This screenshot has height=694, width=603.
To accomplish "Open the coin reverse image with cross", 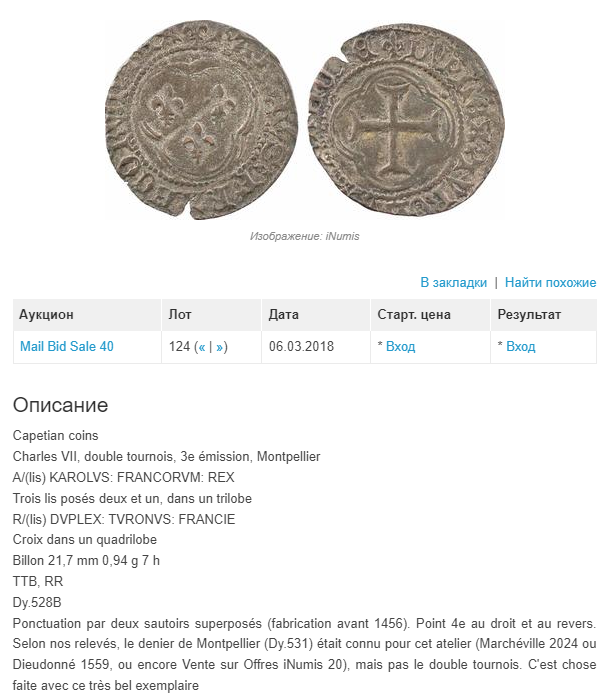I will 406,120.
